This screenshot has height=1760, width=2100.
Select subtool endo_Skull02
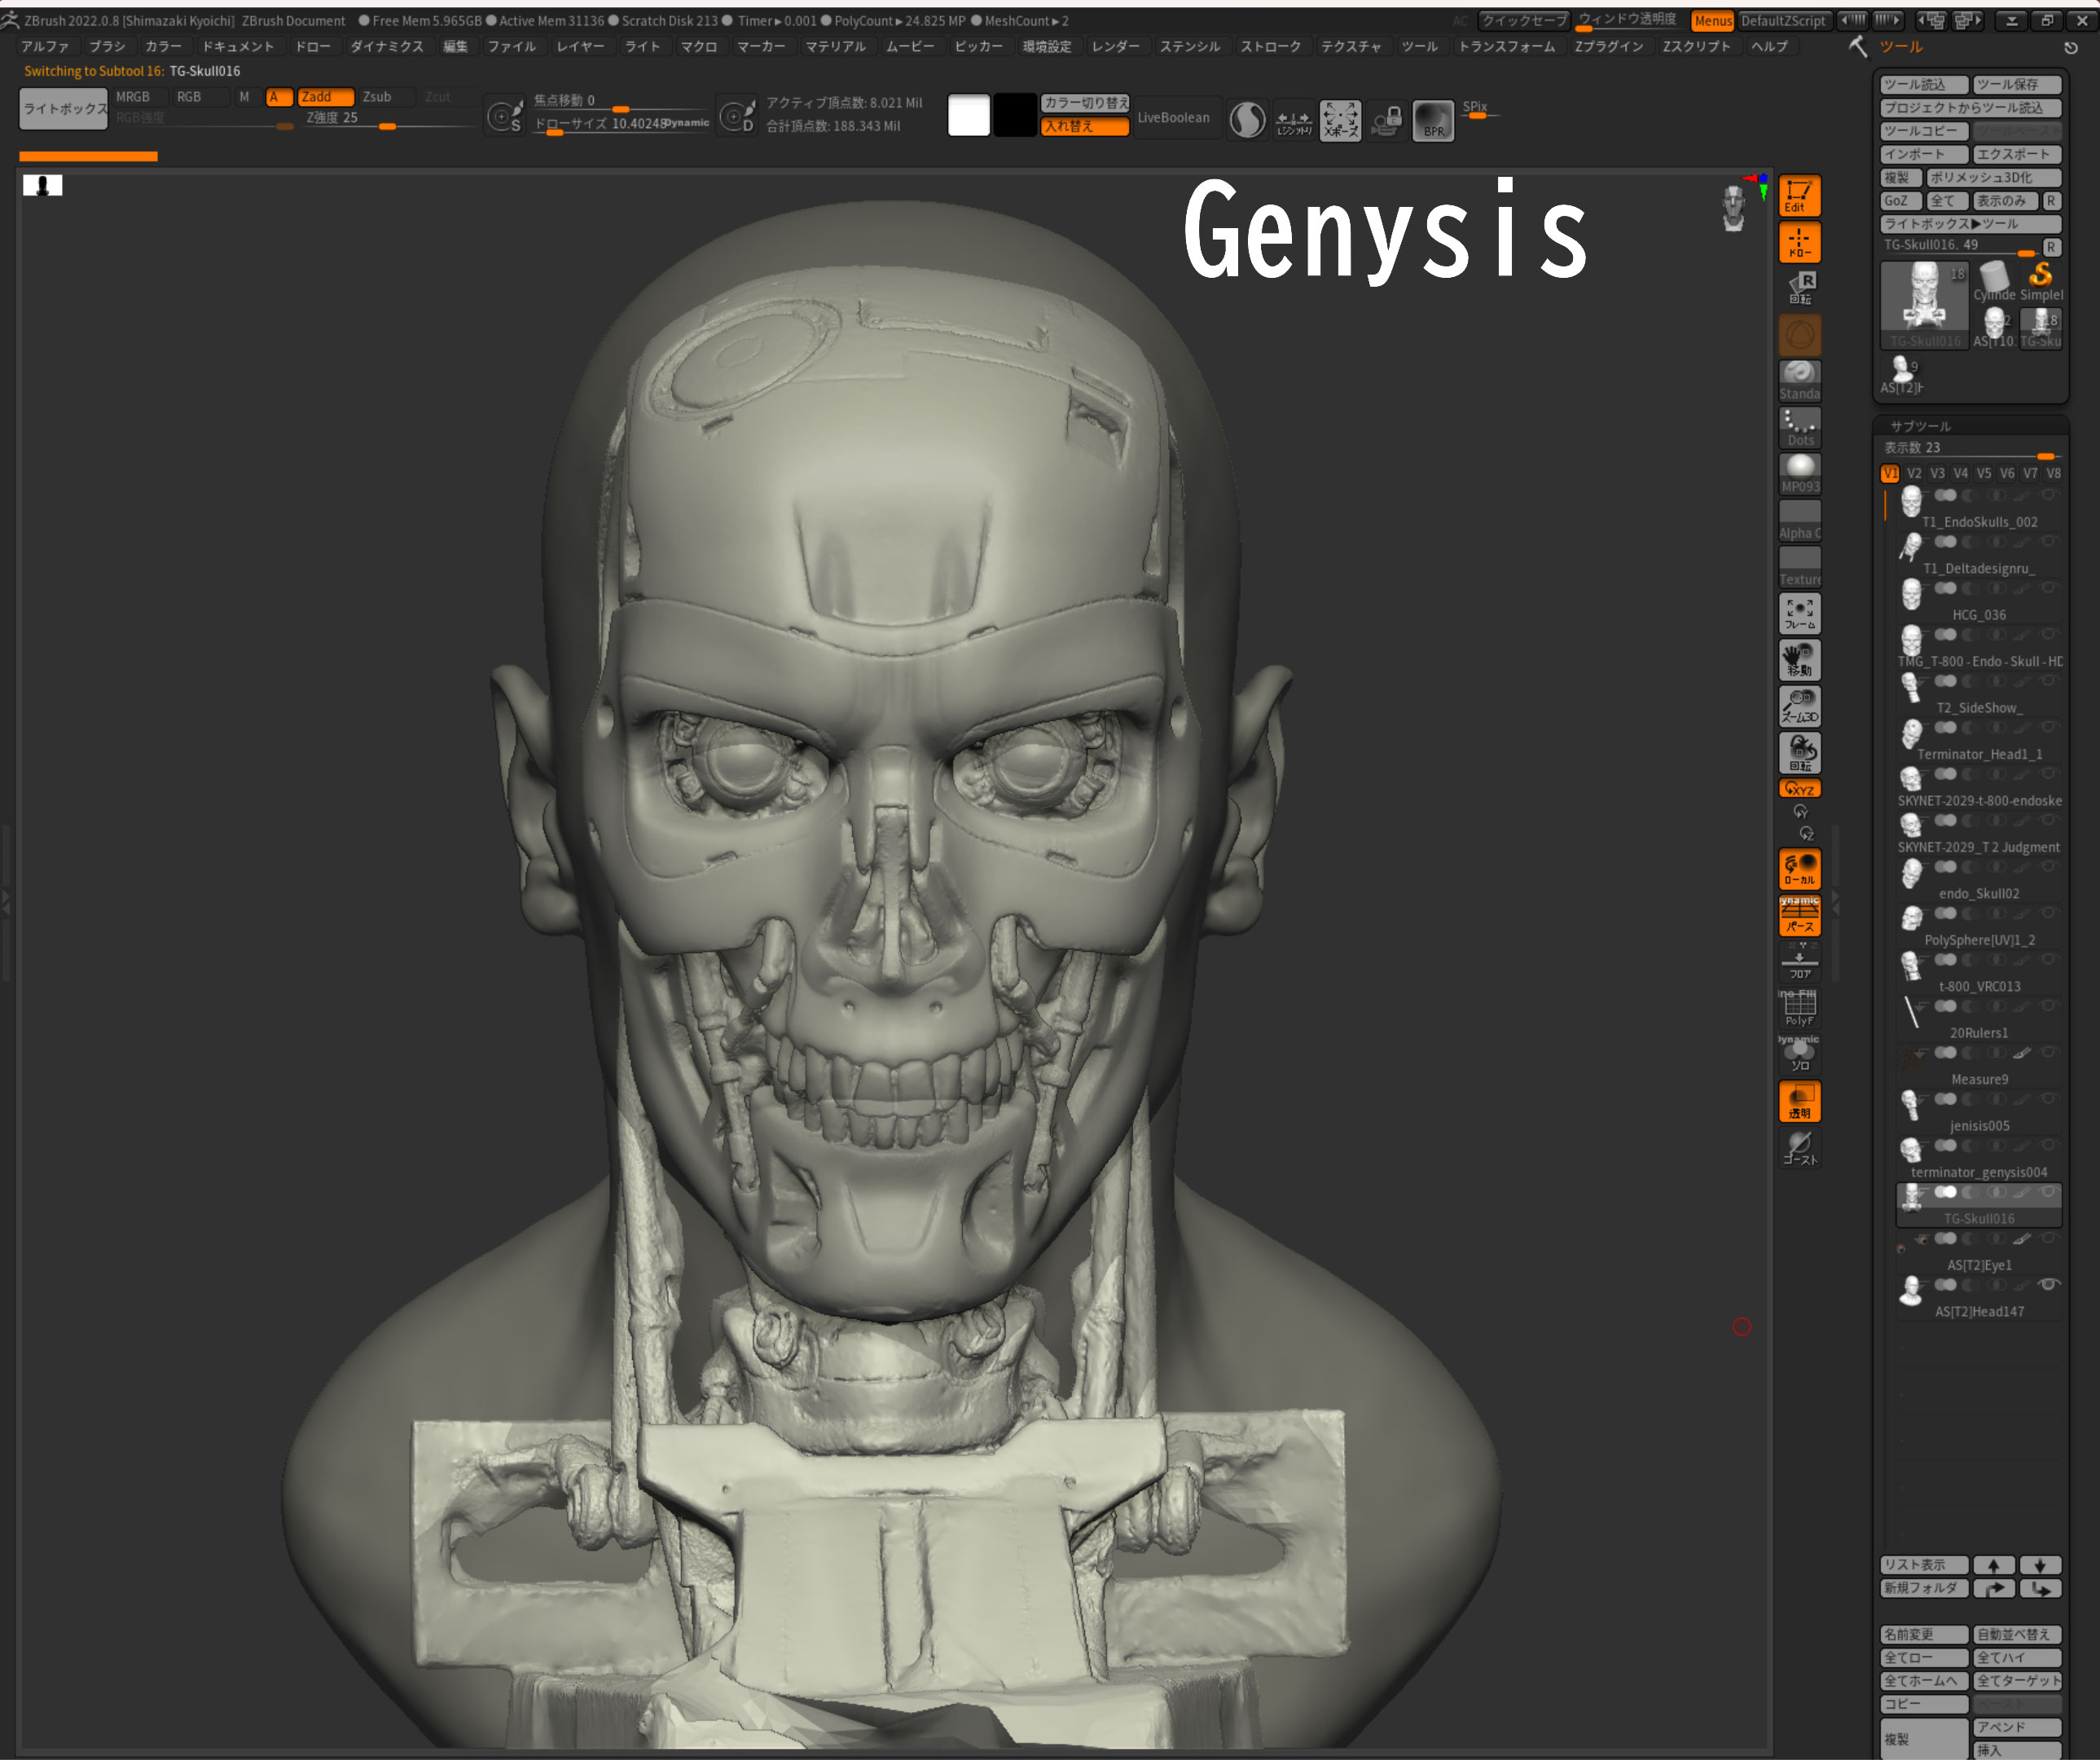pos(1978,880)
